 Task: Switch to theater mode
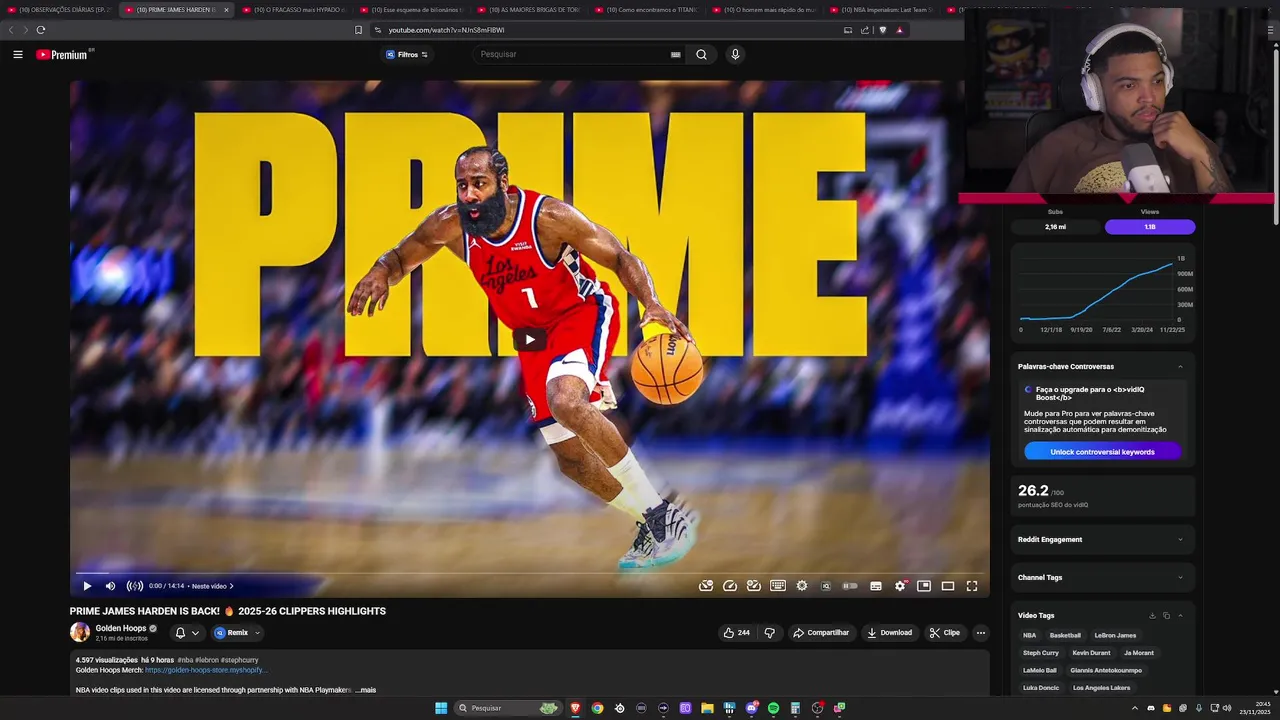(948, 586)
